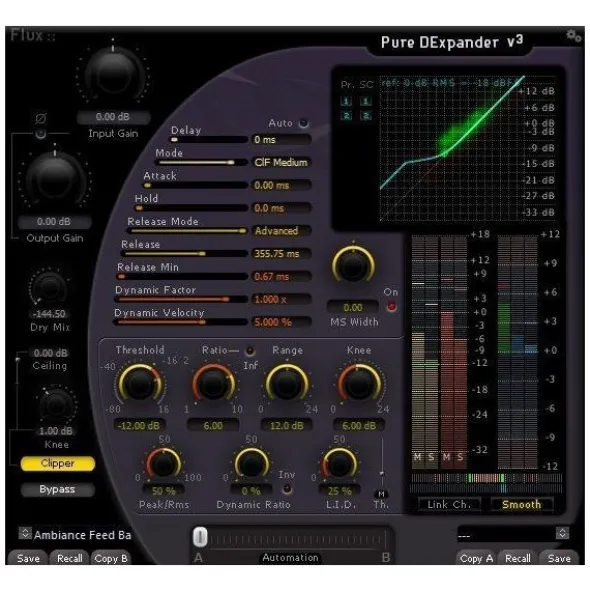Open preset B selector arrows
This screenshot has height=591, width=590.
click(x=562, y=533)
